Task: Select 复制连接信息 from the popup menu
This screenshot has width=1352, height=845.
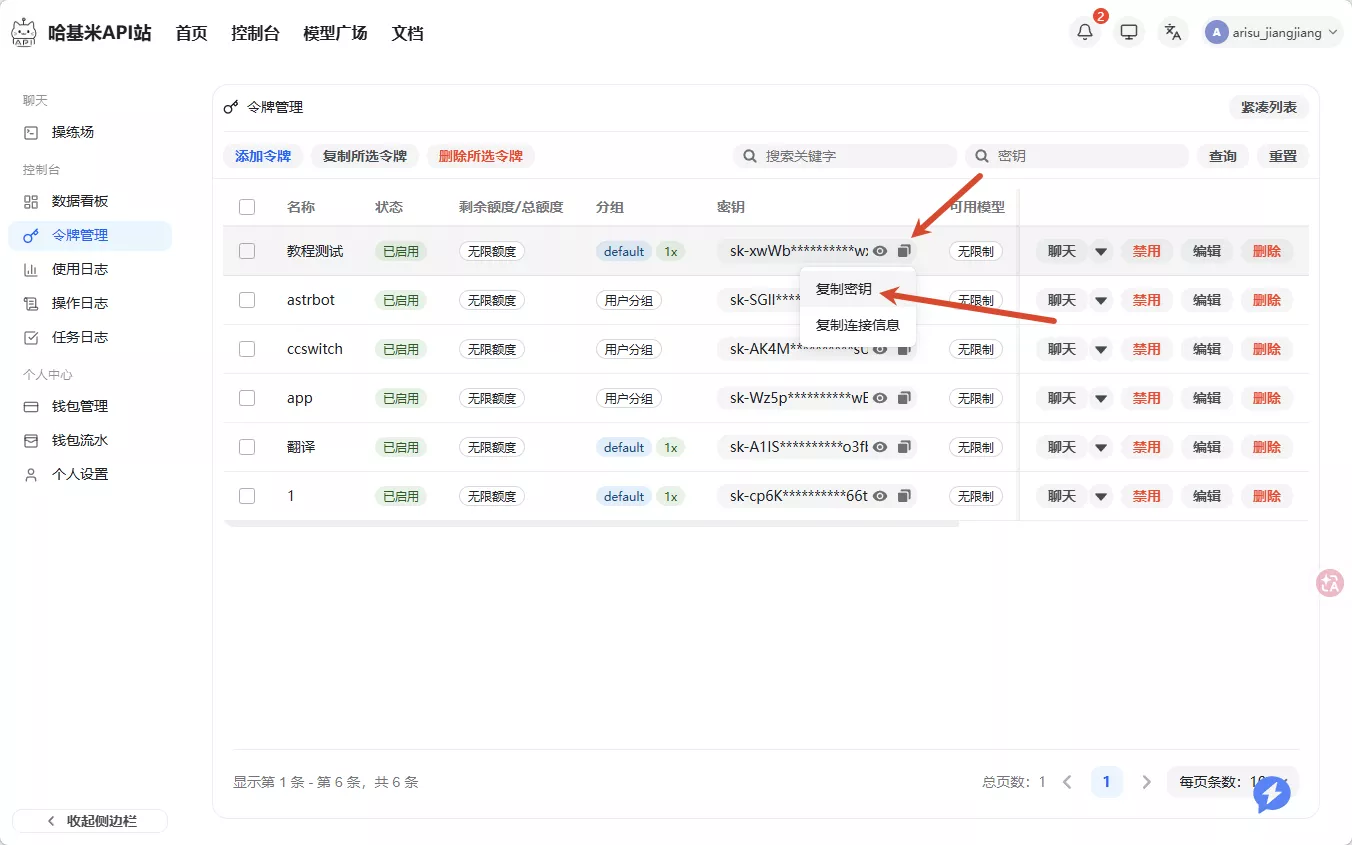Action: click(x=858, y=325)
